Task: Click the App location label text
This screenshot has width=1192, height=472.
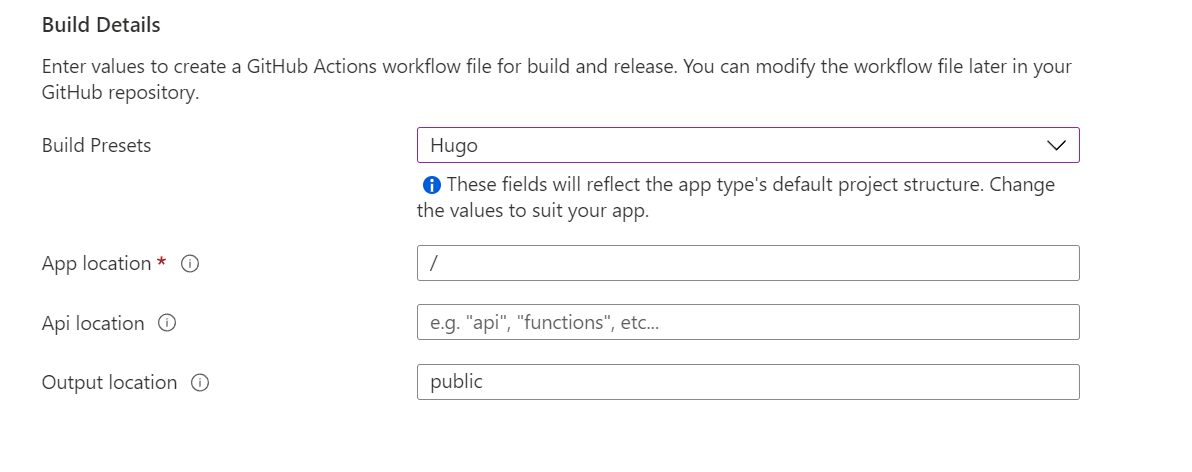Action: 96,264
